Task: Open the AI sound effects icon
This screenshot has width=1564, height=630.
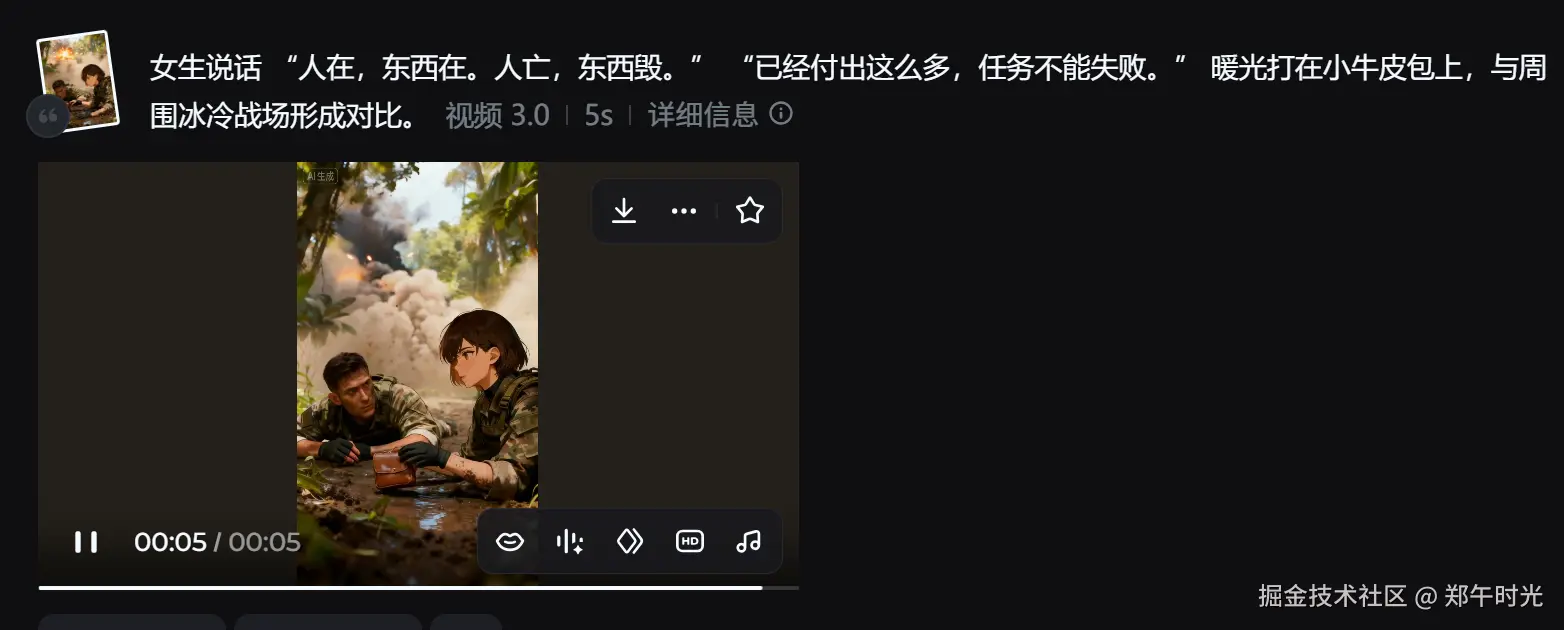Action: click(570, 541)
